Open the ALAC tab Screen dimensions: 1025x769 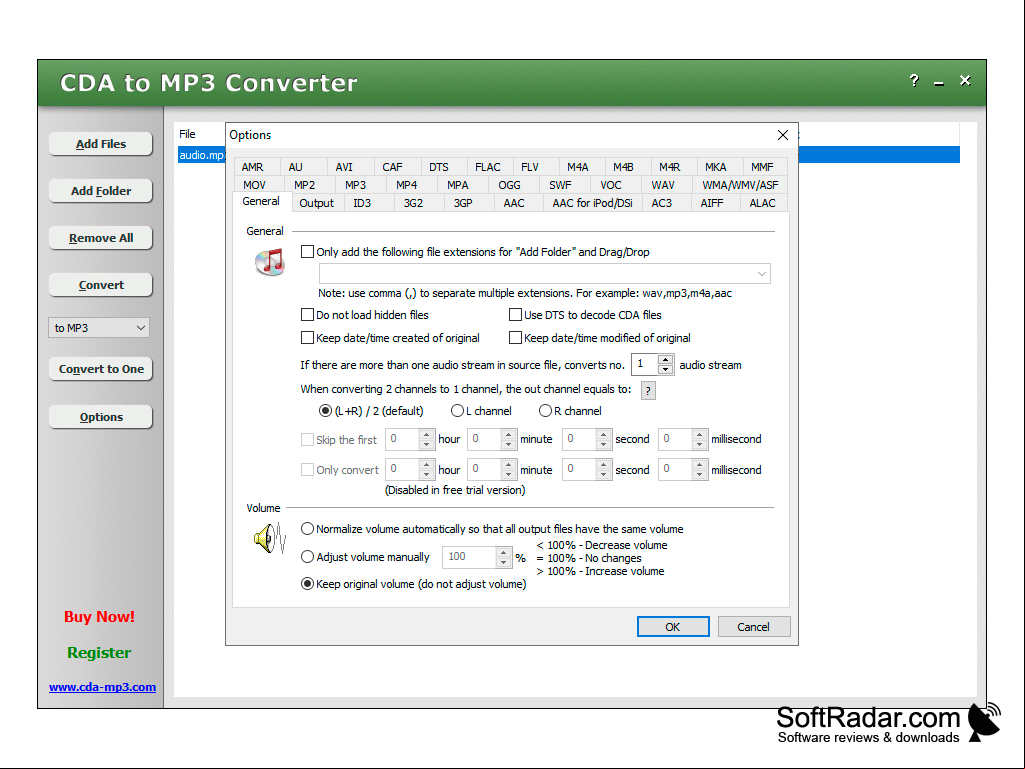pyautogui.click(x=762, y=203)
